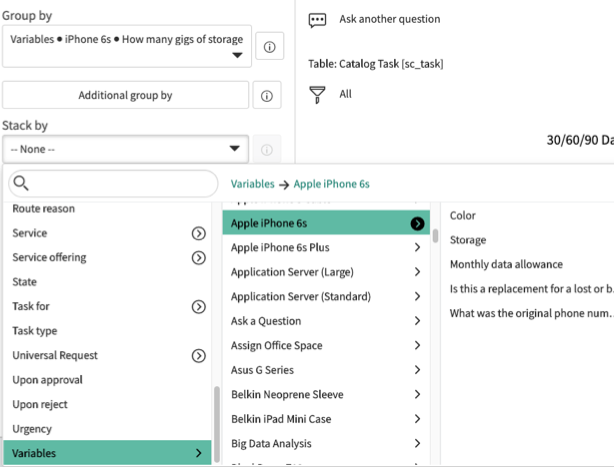Expand Assign Office Space chevron
The image size is (614, 467).
[417, 345]
